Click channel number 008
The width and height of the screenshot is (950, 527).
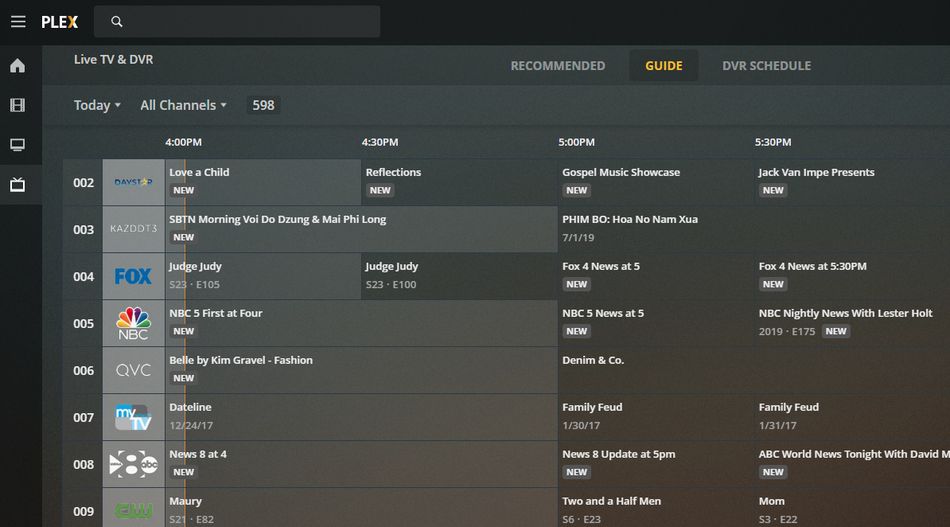pyautogui.click(x=83, y=464)
